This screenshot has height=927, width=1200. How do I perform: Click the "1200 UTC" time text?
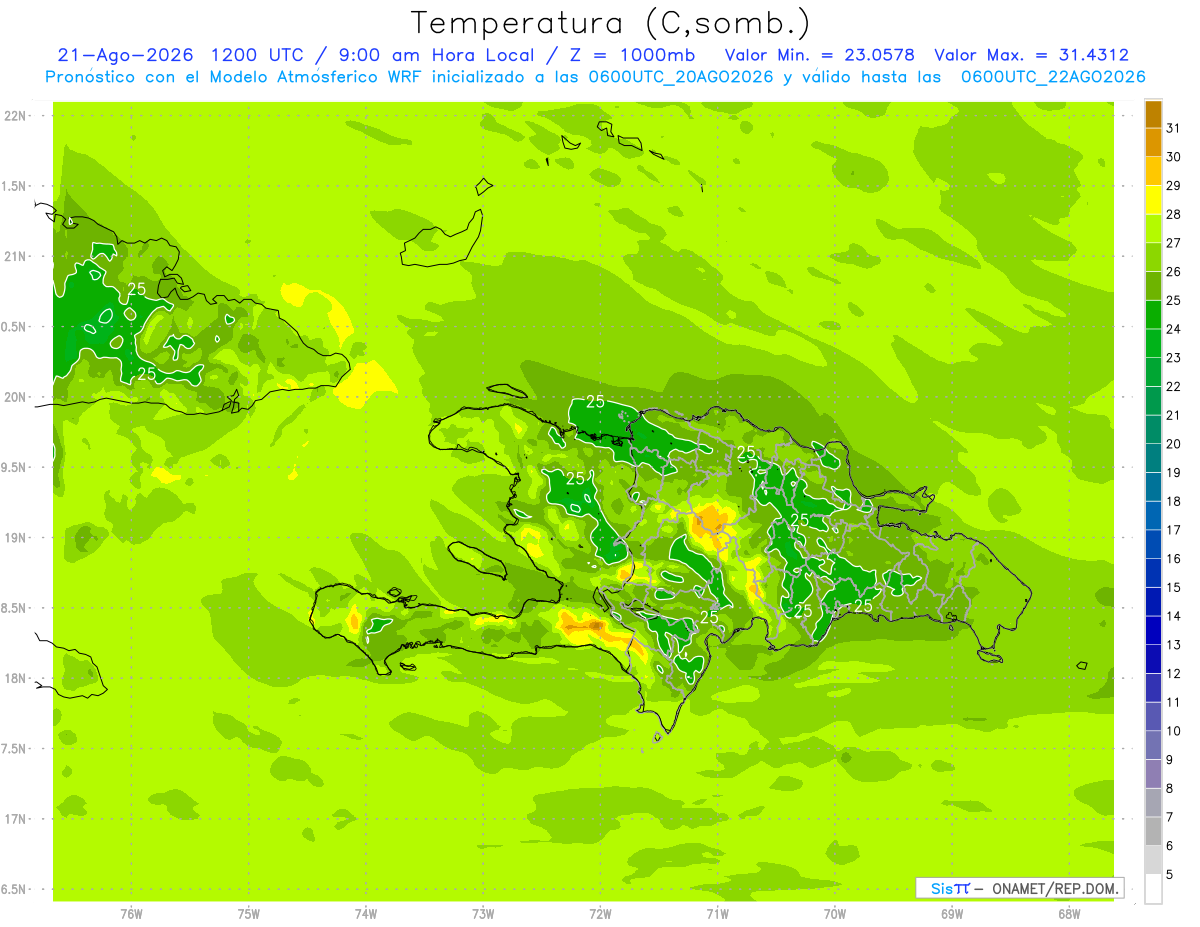[257, 55]
